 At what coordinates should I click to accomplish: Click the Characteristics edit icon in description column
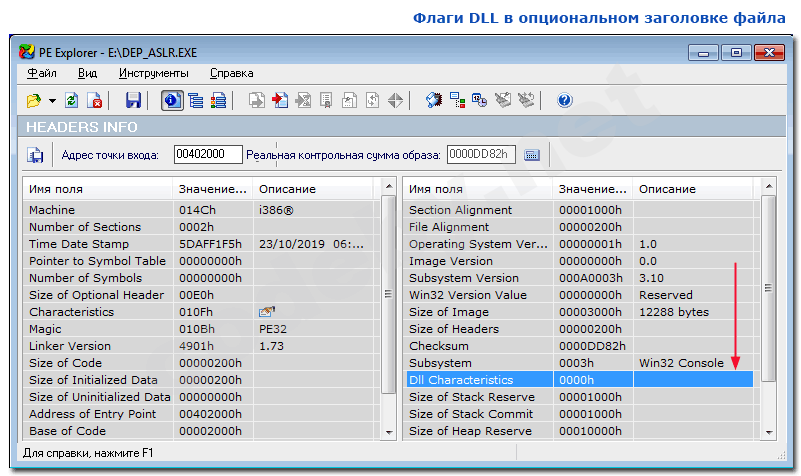point(266,312)
